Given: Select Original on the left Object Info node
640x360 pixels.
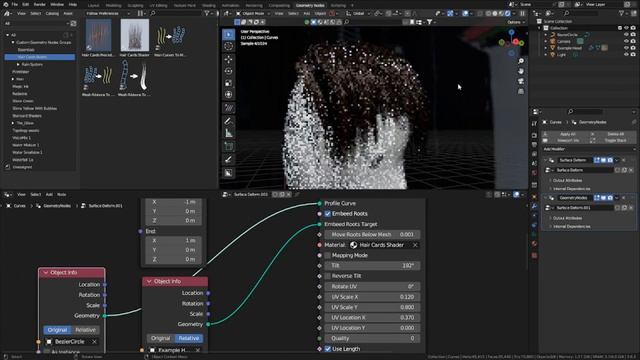Looking at the screenshot, I should (57, 330).
